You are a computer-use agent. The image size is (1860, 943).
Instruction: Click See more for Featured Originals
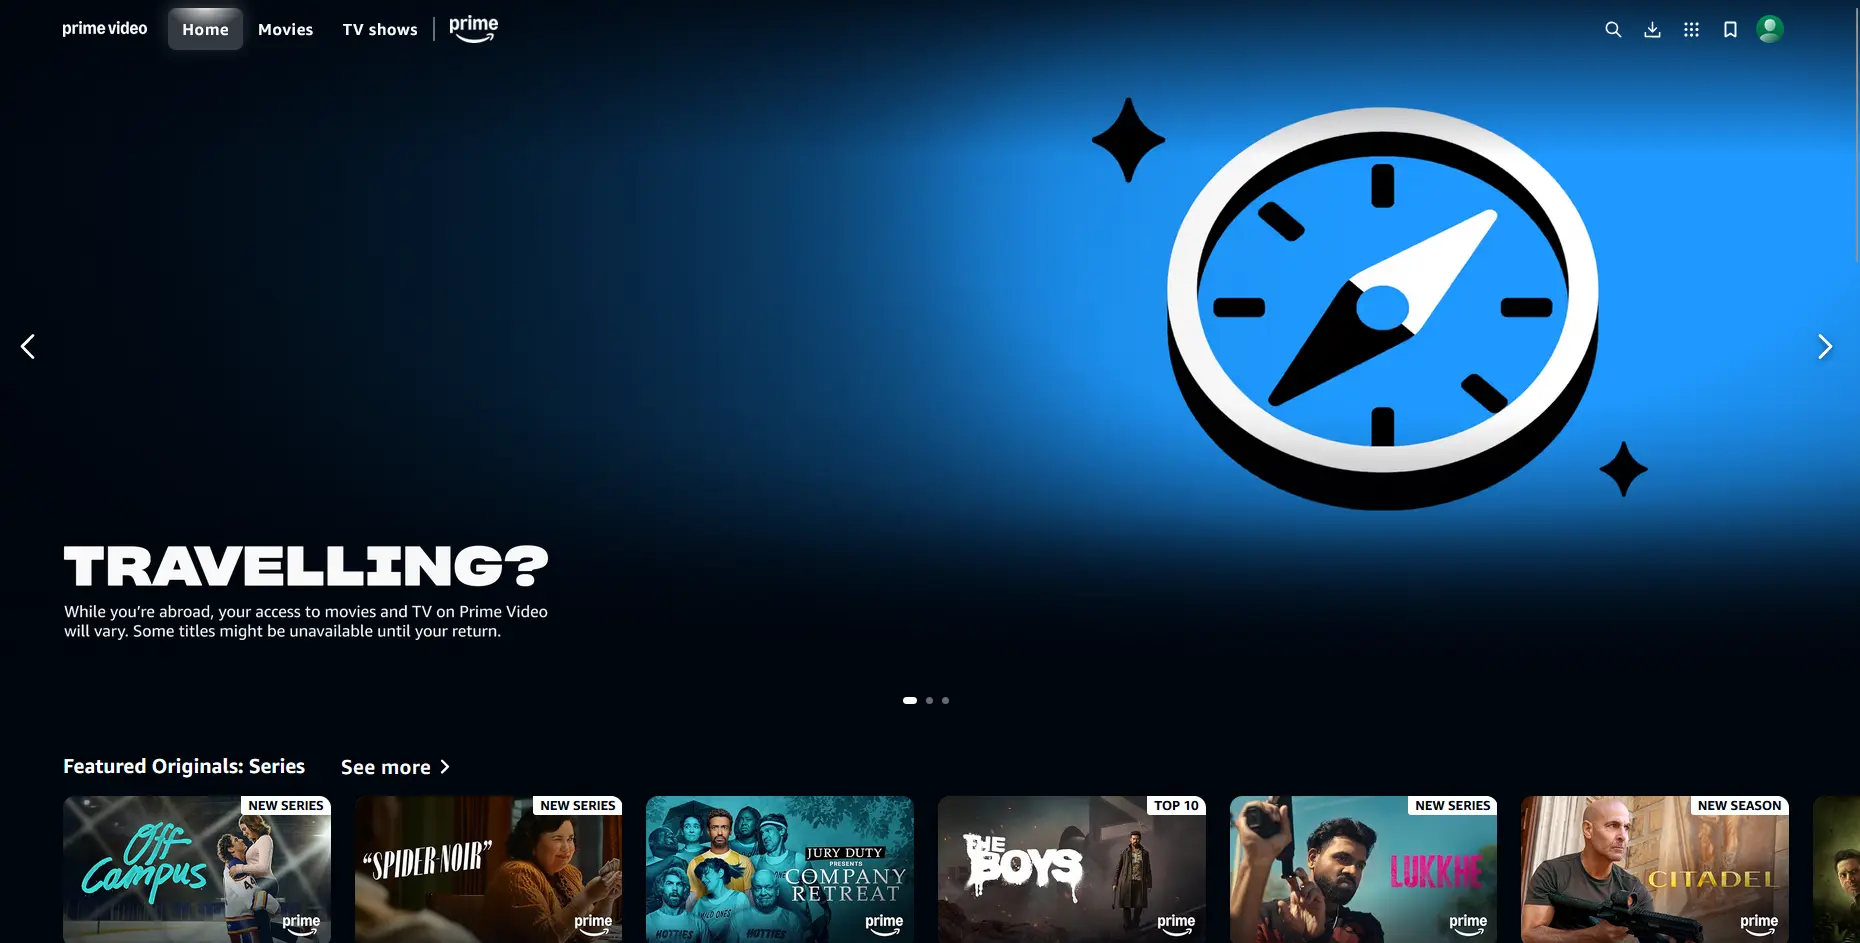click(x=396, y=767)
